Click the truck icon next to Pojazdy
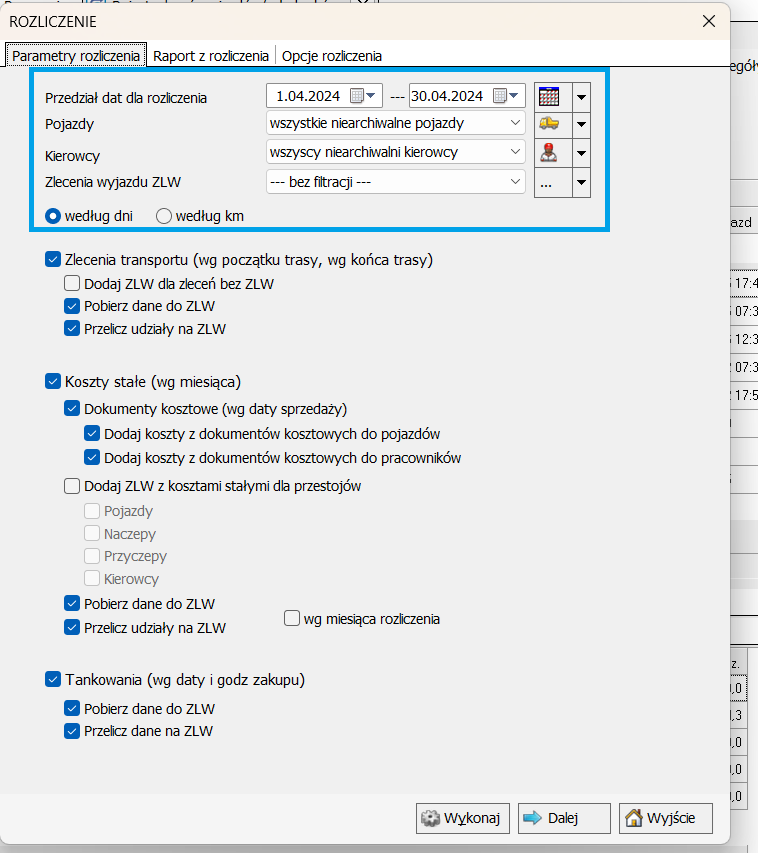Viewport: 758px width, 856px height. [548, 124]
